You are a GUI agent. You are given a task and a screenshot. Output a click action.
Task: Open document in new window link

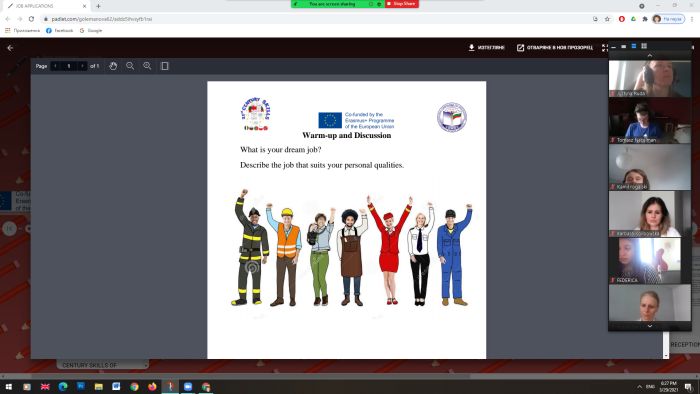[555, 47]
